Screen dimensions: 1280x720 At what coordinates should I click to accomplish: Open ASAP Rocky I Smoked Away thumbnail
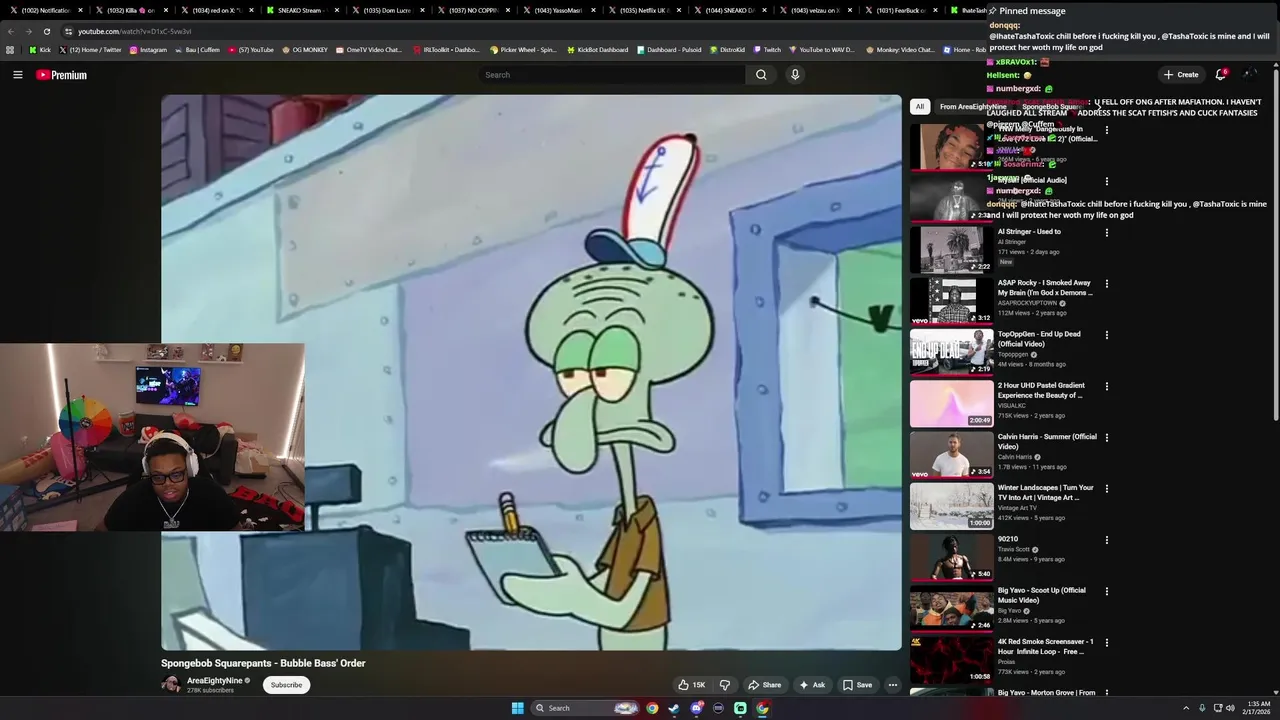tap(951, 300)
